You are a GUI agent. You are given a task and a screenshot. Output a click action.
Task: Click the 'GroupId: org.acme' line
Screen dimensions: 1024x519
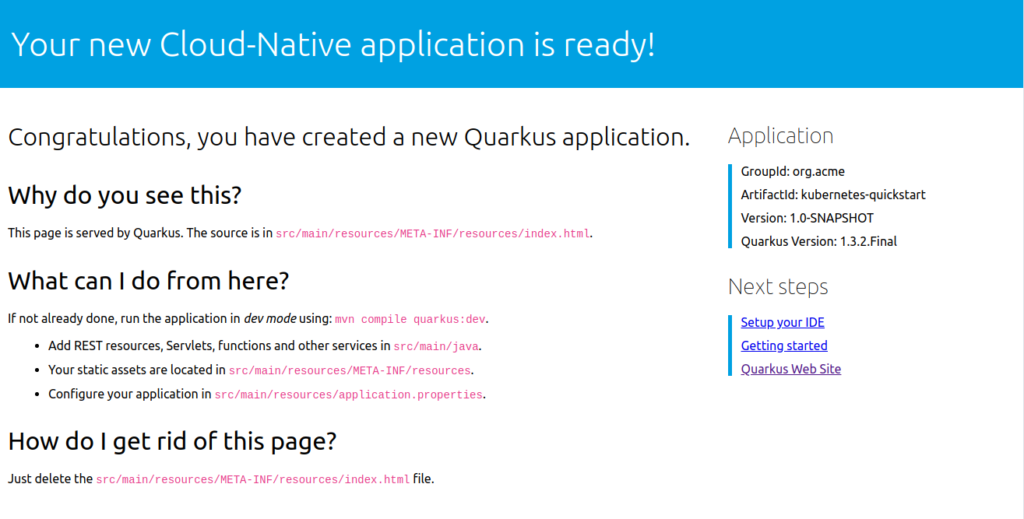point(792,172)
